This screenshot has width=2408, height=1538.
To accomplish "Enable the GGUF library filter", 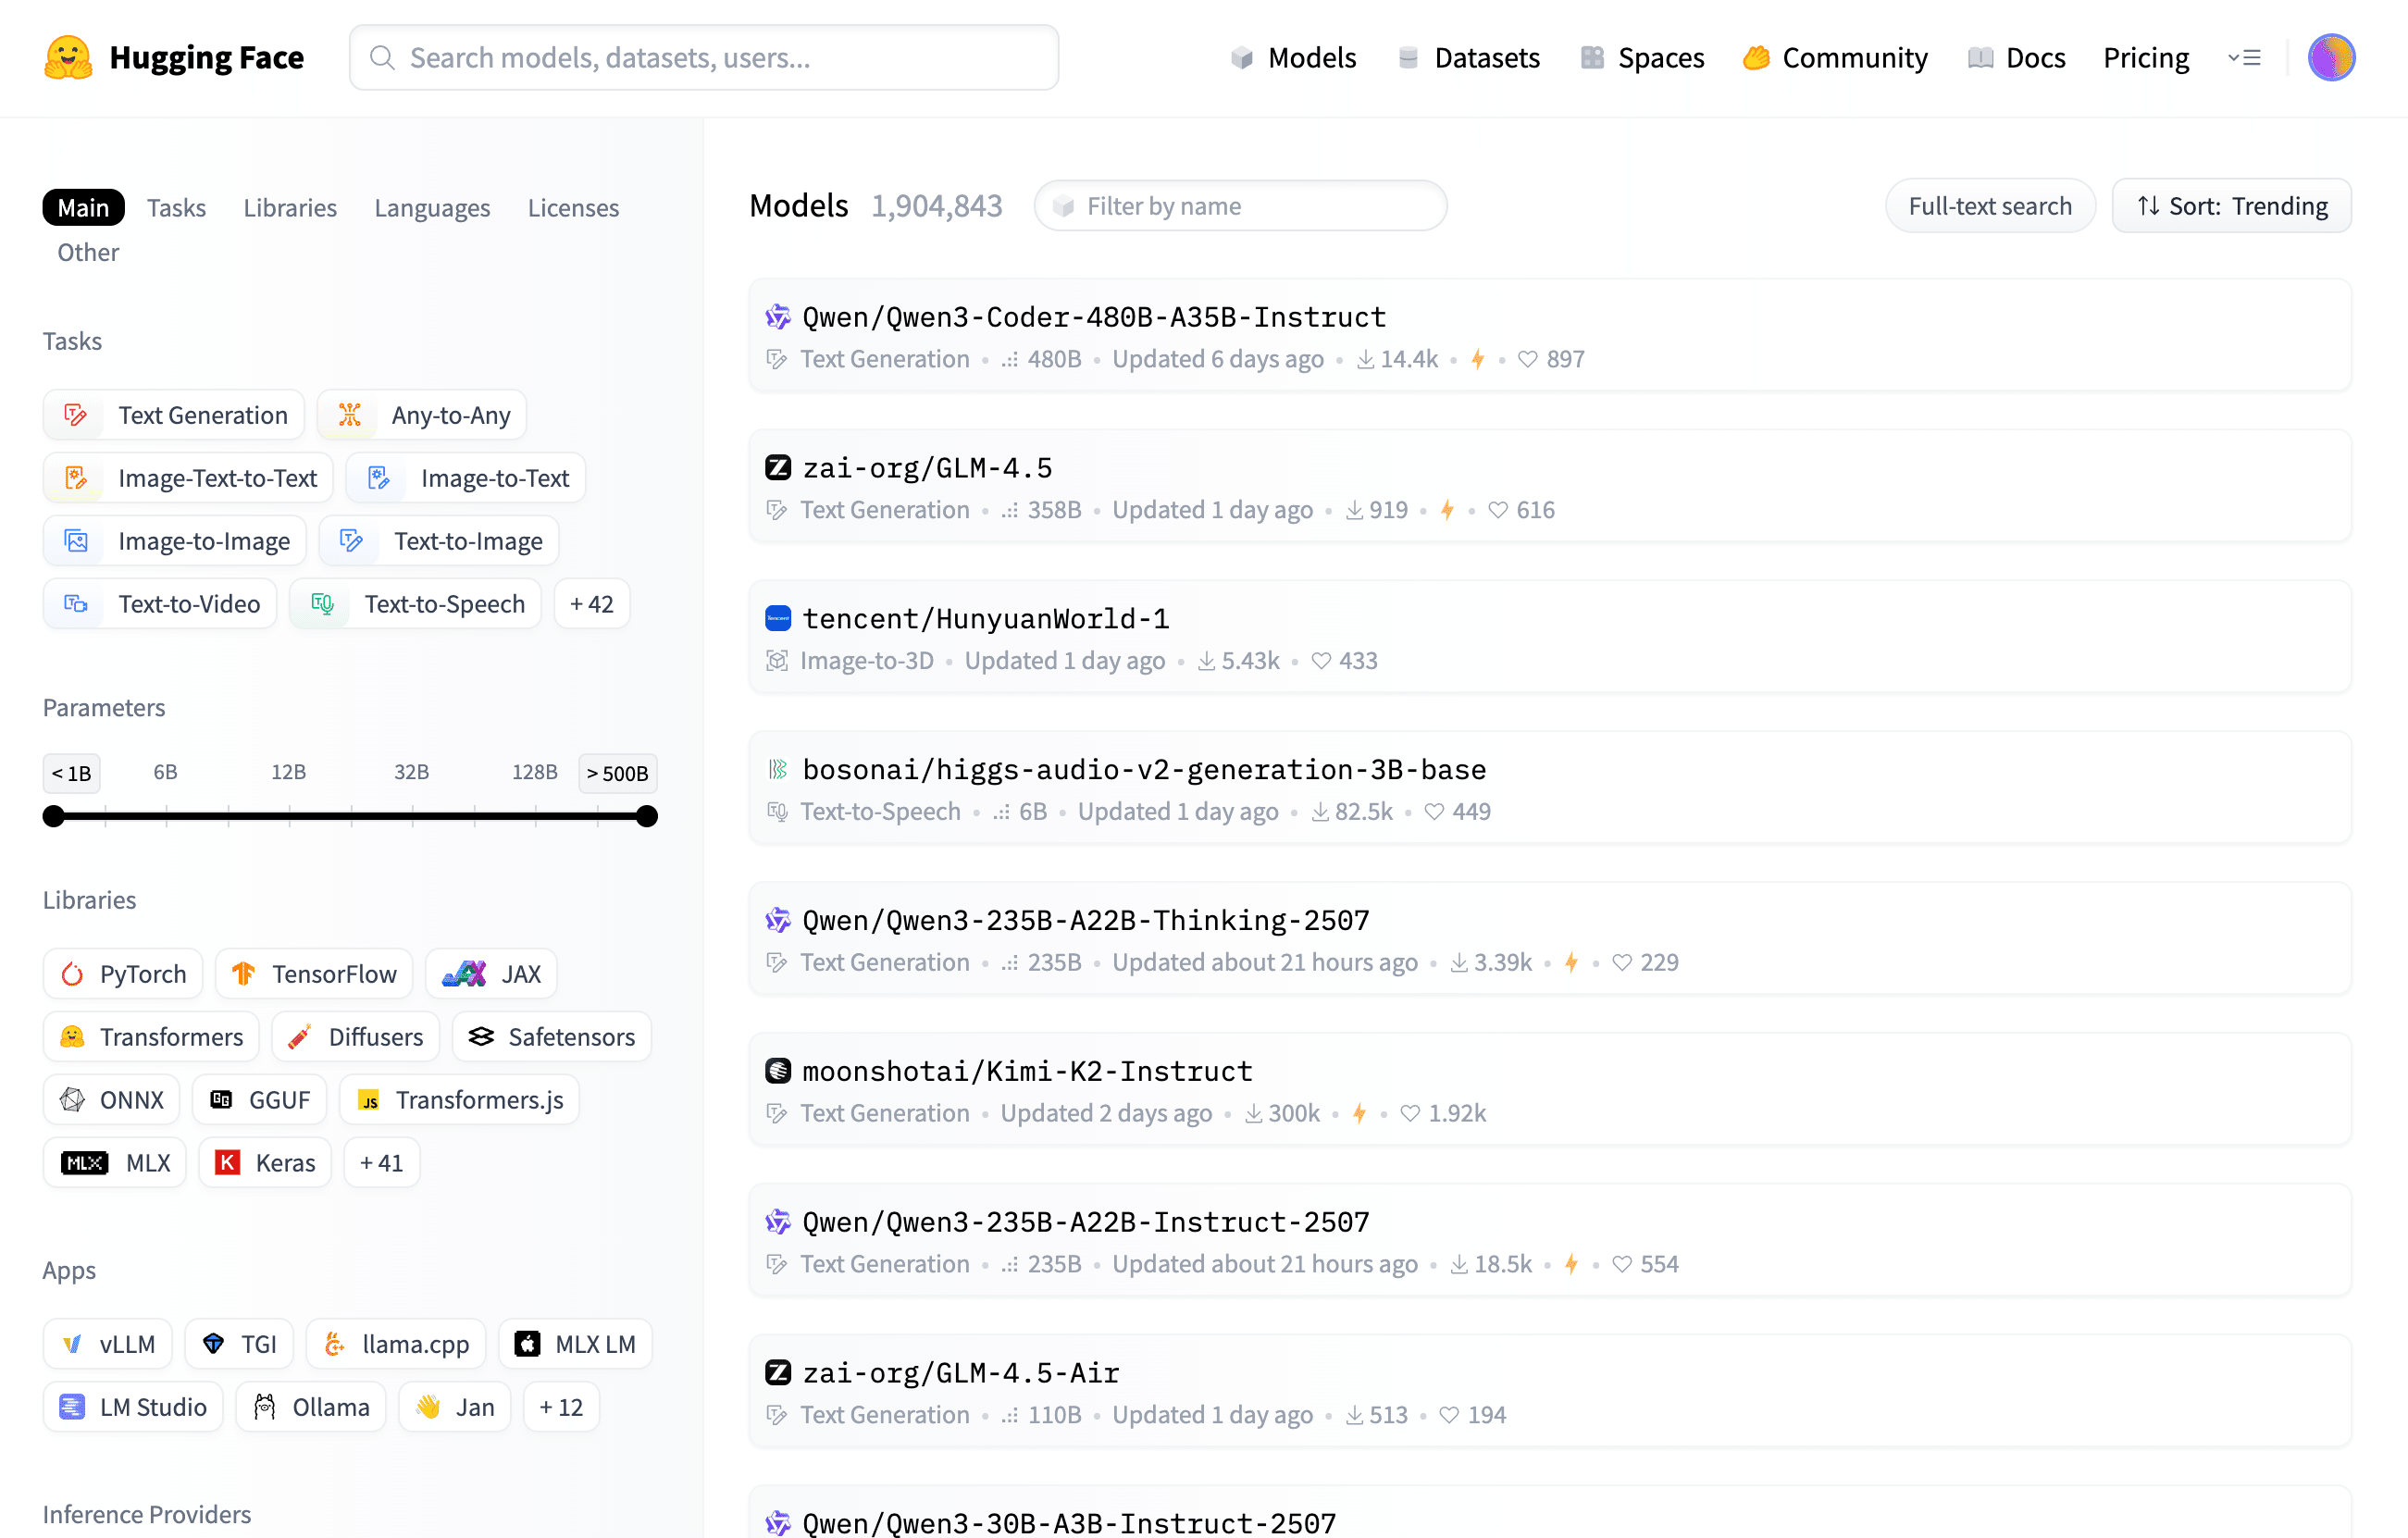I will 260,1100.
